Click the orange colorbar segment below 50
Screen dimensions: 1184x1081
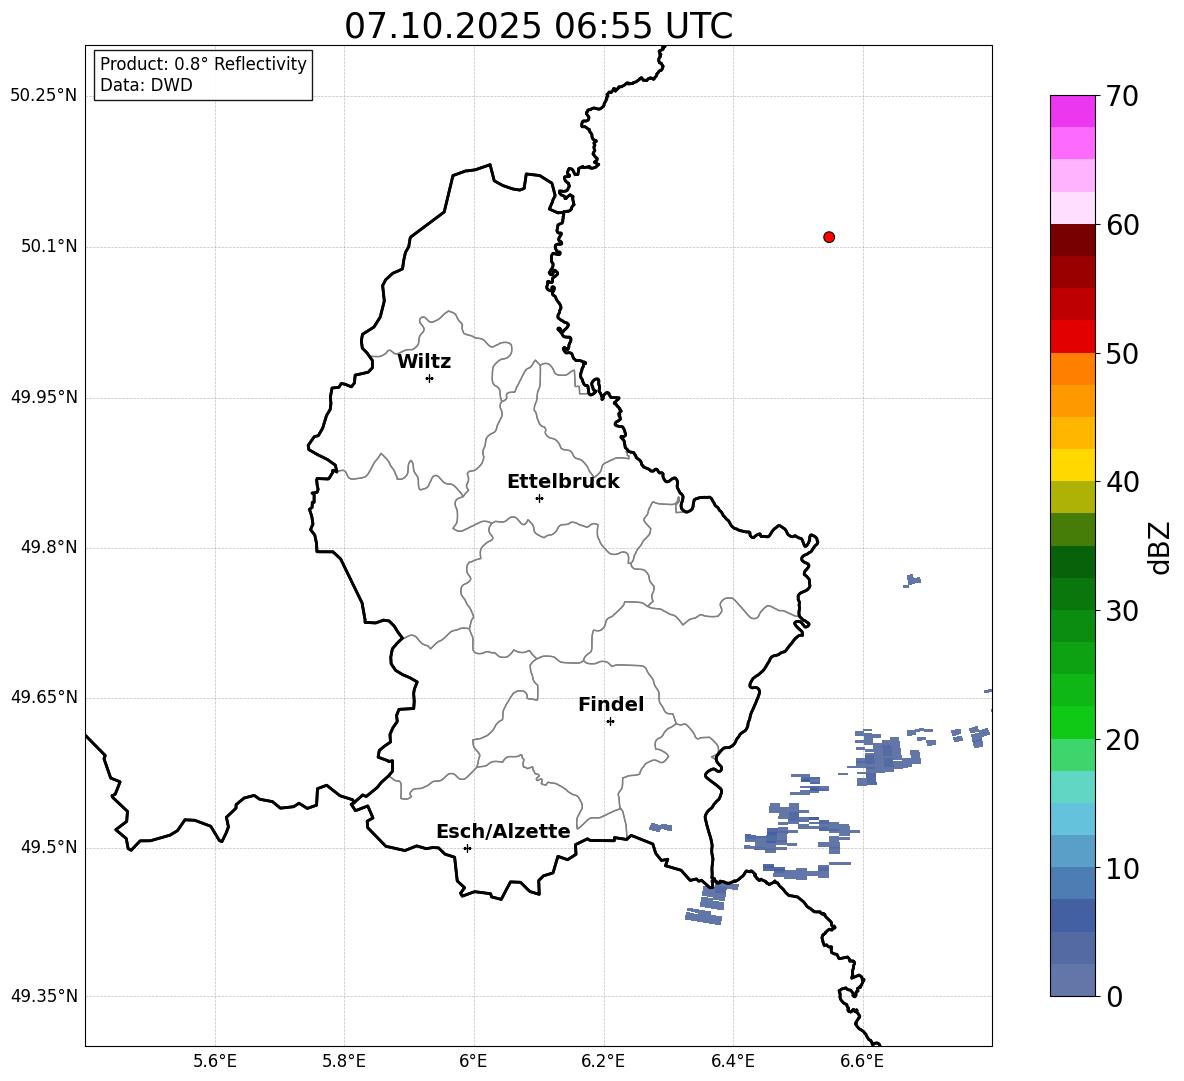[1072, 368]
